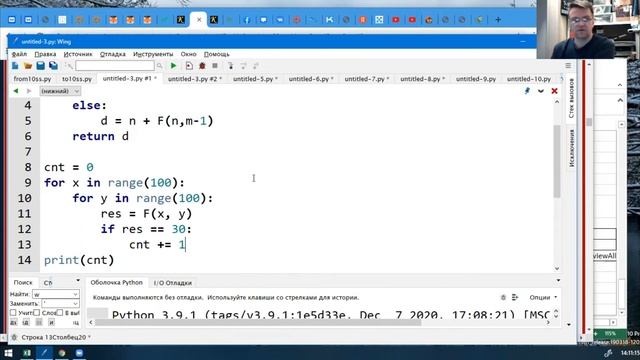The image size is (640, 360).
Task: Click bug status icon in status bar
Action: [14, 337]
